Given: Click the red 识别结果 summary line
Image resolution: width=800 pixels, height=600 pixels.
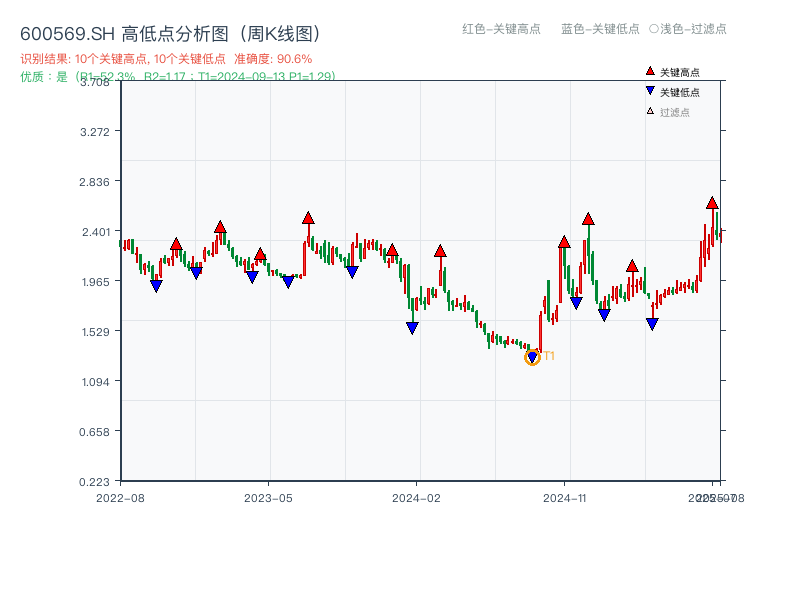Looking at the screenshot, I should click(166, 59).
